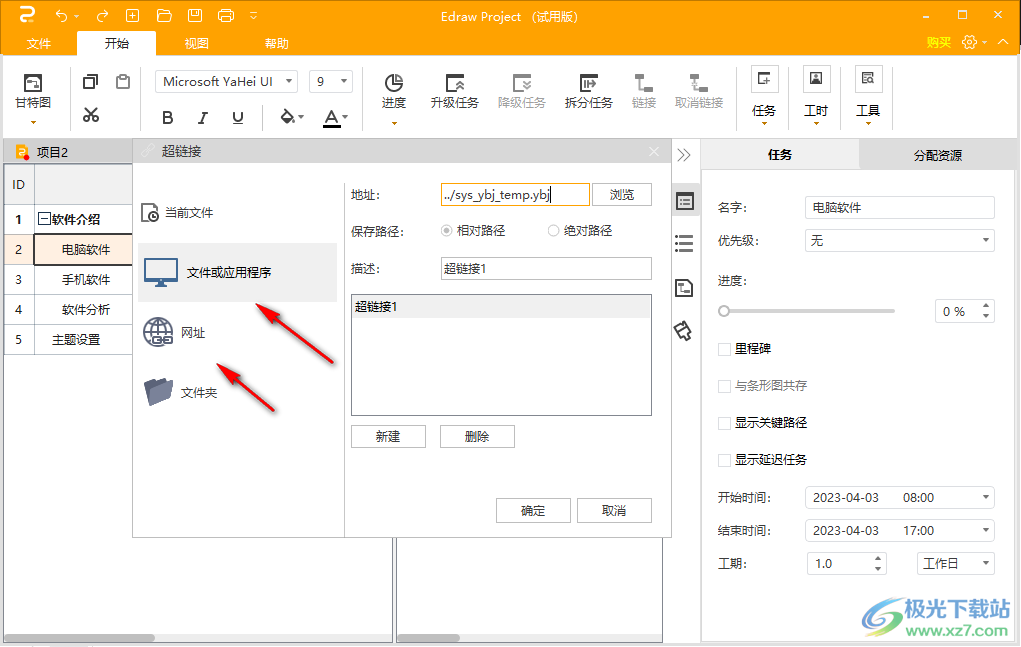Cancel the hyperlink dialog (取消)

pos(614,511)
